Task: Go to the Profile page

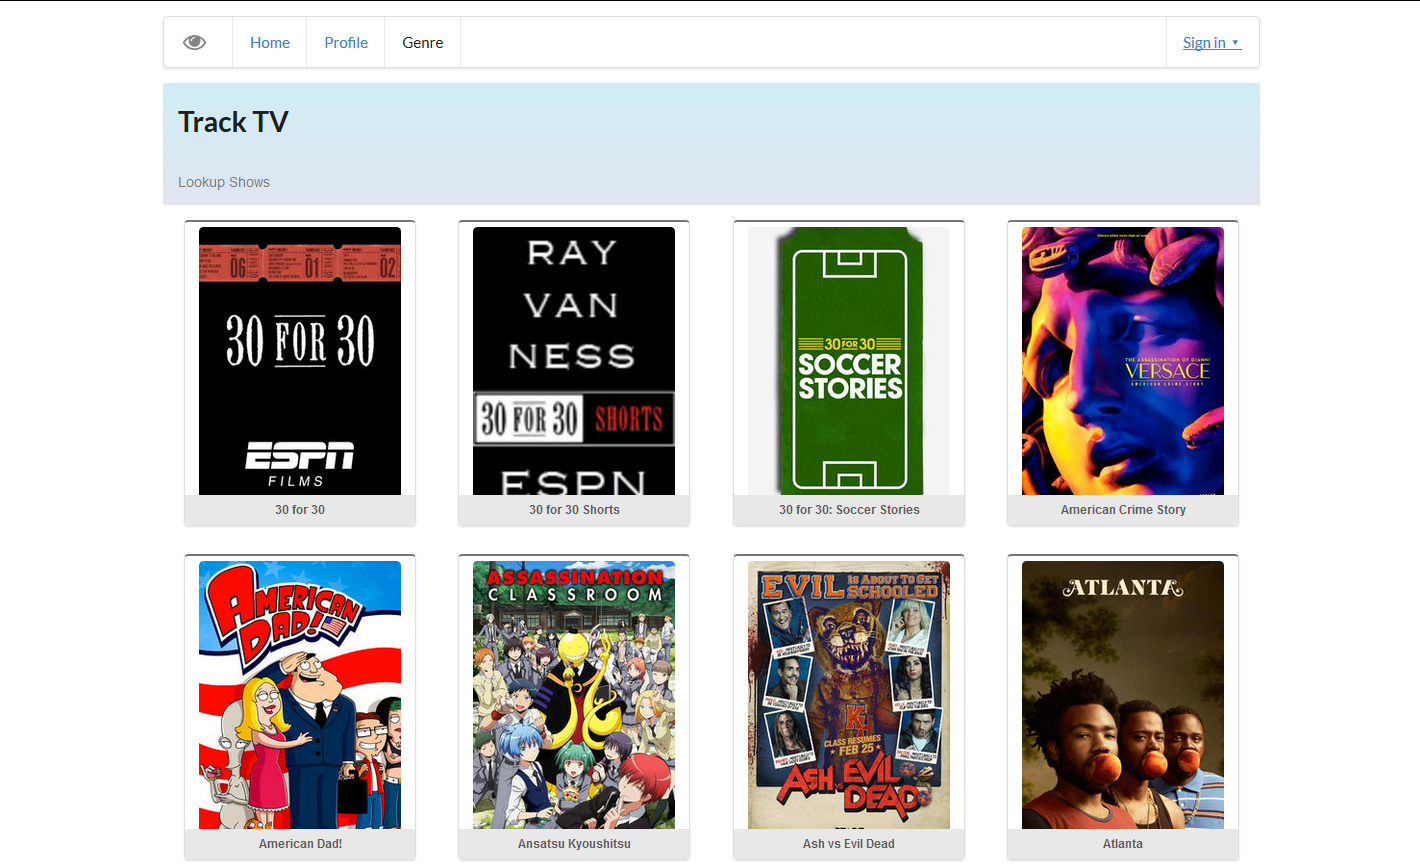Action: [x=346, y=42]
